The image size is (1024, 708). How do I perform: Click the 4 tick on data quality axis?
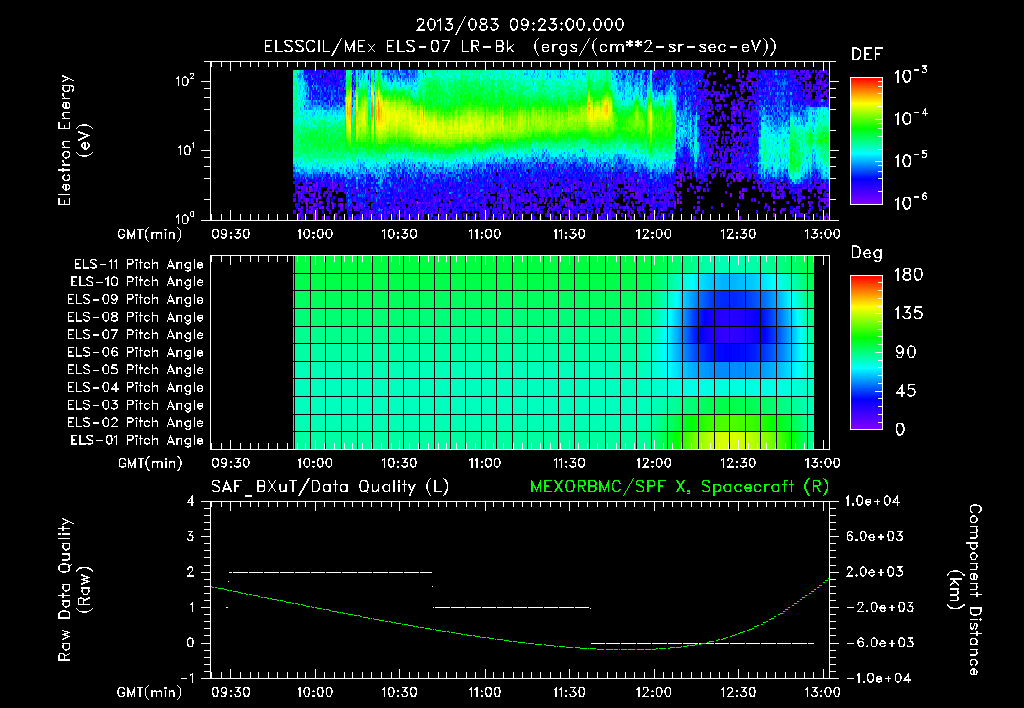tap(190, 501)
